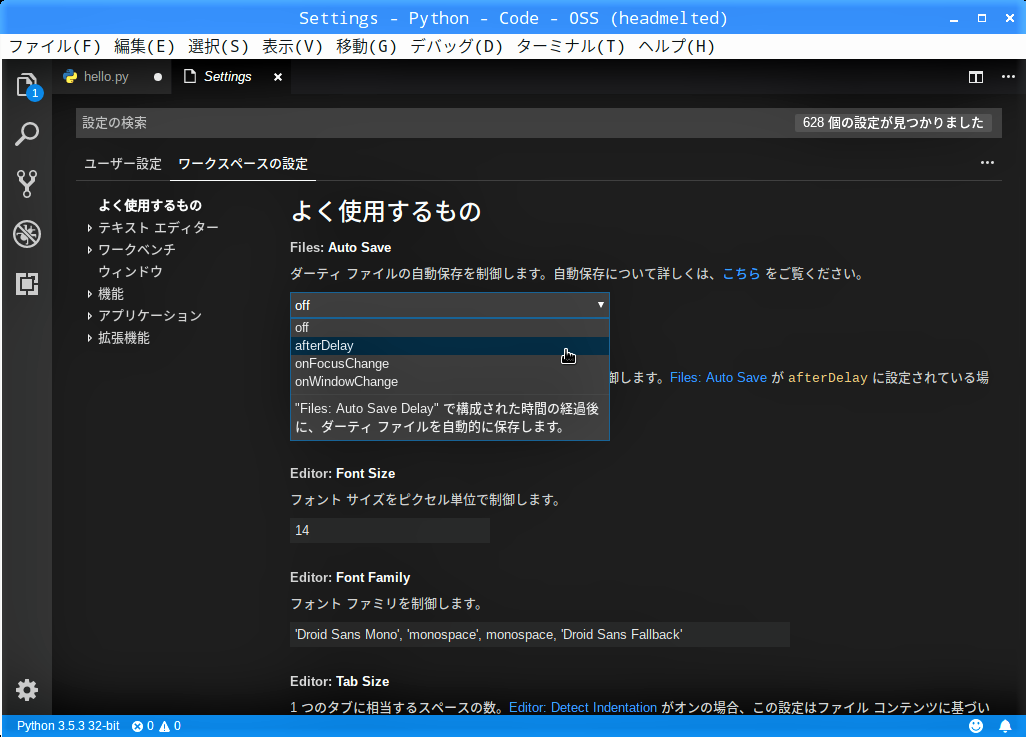Minimize the Code - OSS window
The image size is (1026, 737).
pos(954,19)
